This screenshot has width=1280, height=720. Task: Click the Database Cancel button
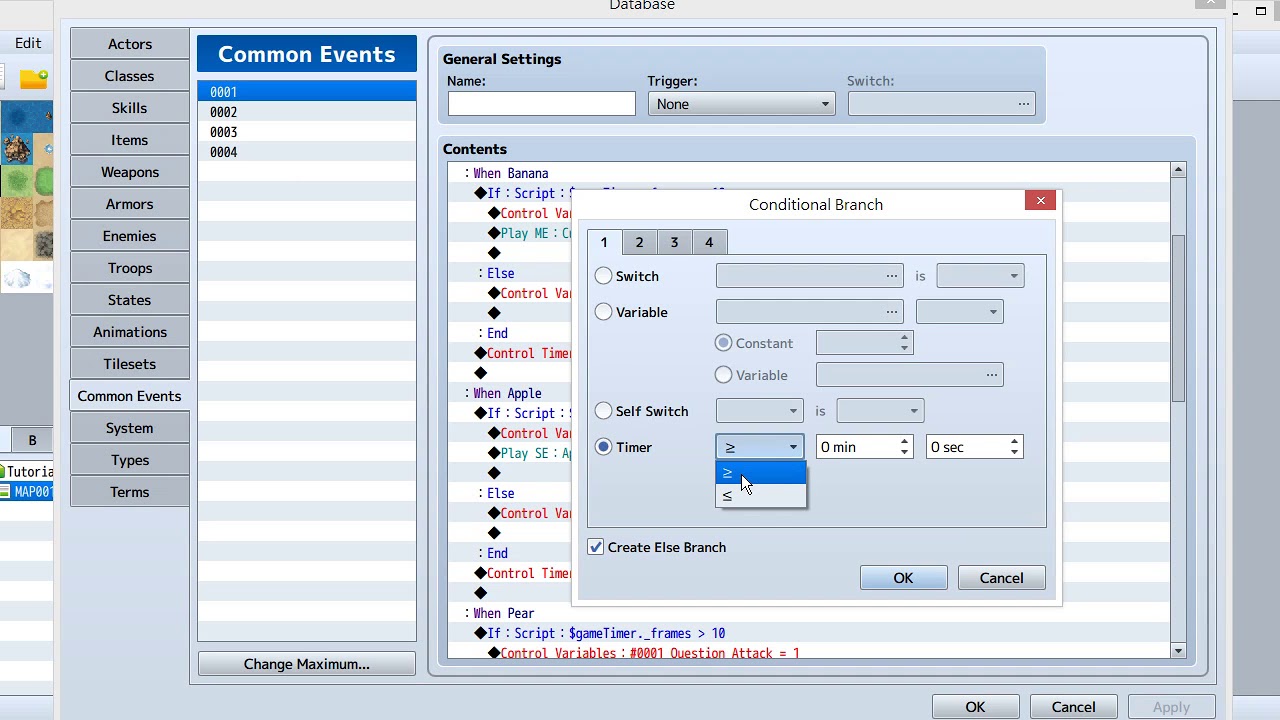1073,707
